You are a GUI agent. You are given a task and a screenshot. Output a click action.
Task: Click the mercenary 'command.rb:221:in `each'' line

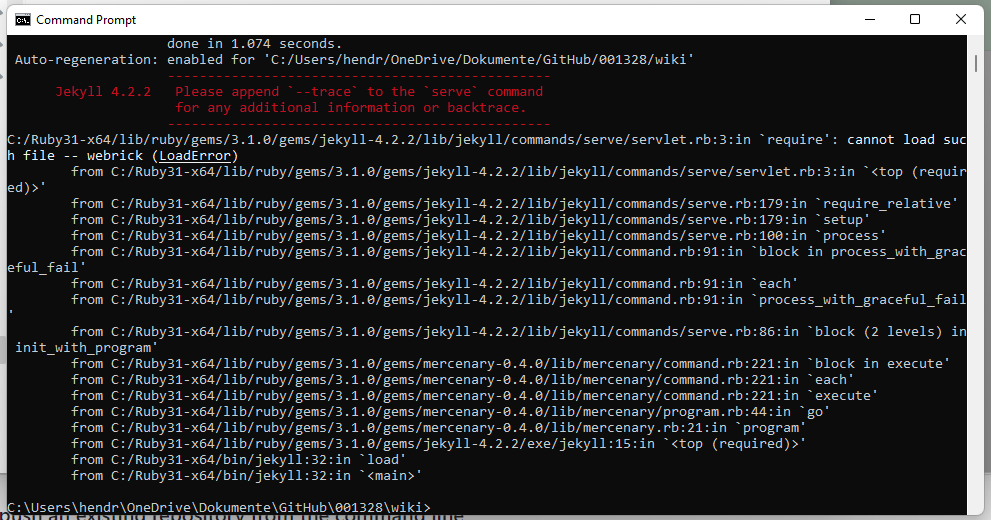point(462,380)
